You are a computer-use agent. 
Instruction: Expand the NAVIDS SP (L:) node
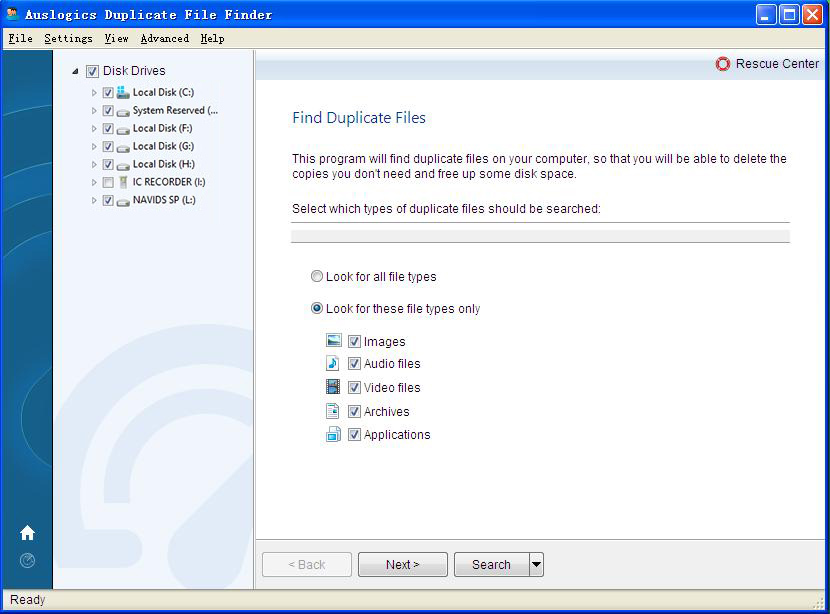tap(94, 201)
